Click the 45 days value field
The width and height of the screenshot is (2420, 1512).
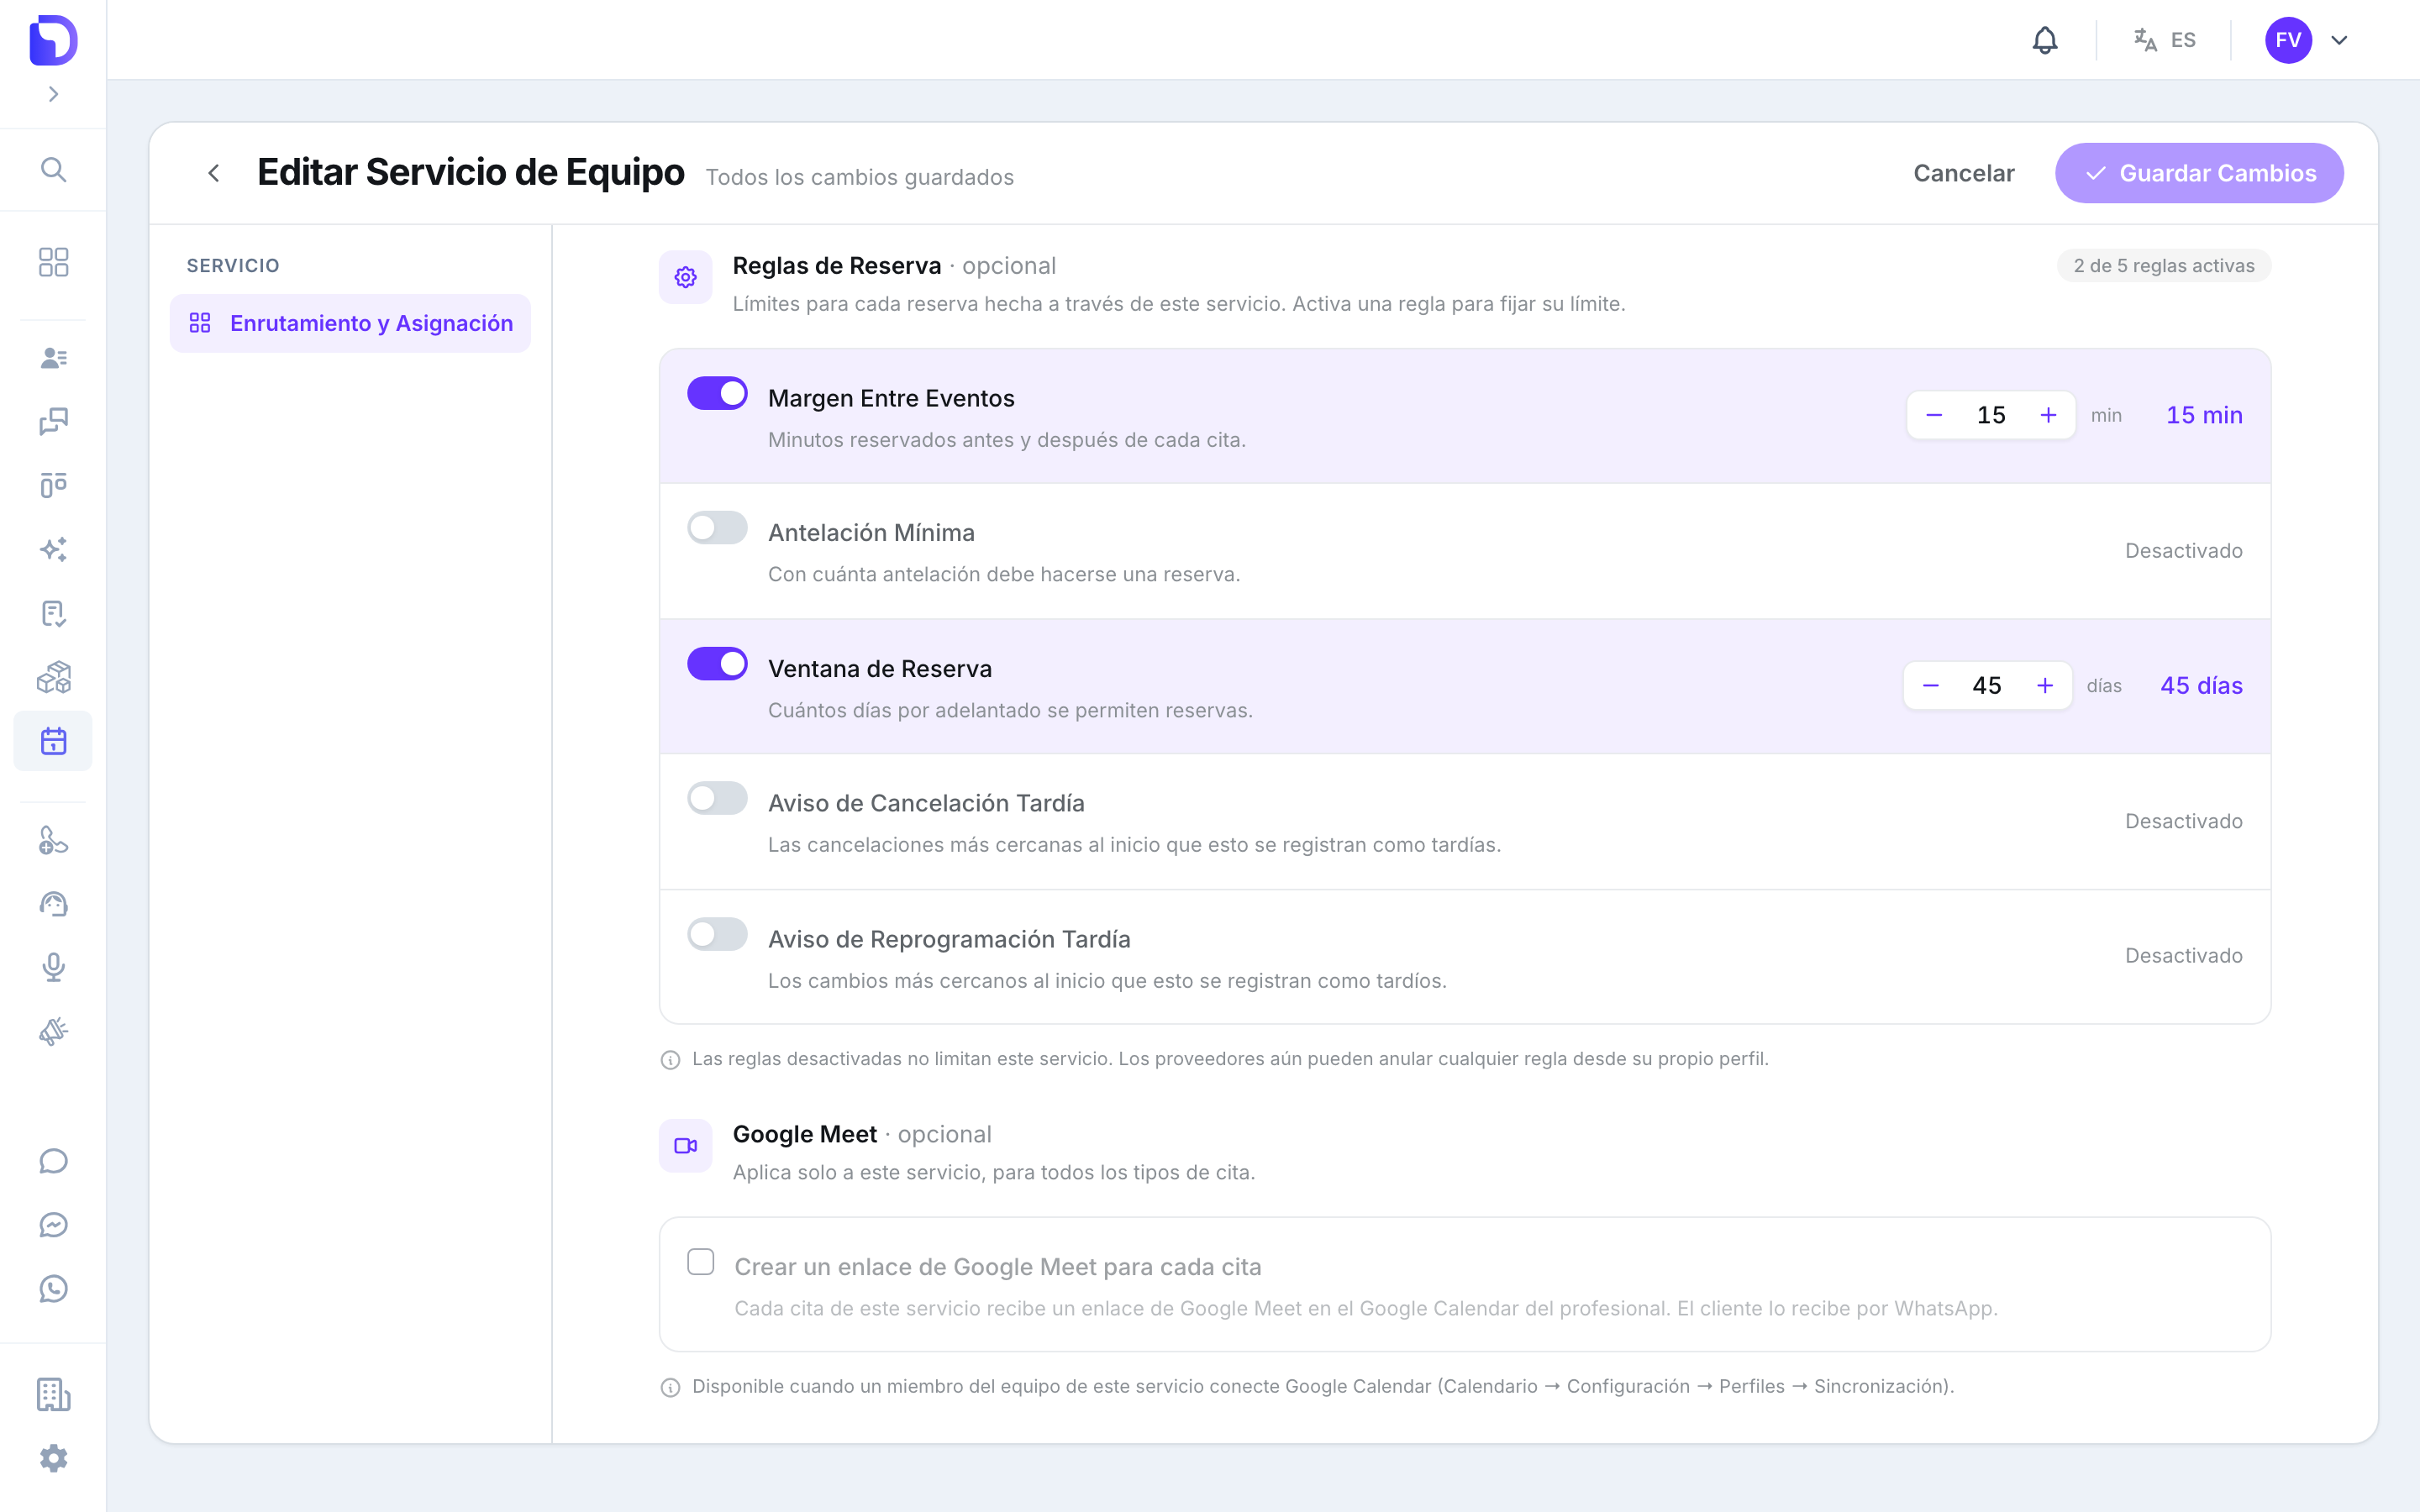[1987, 685]
